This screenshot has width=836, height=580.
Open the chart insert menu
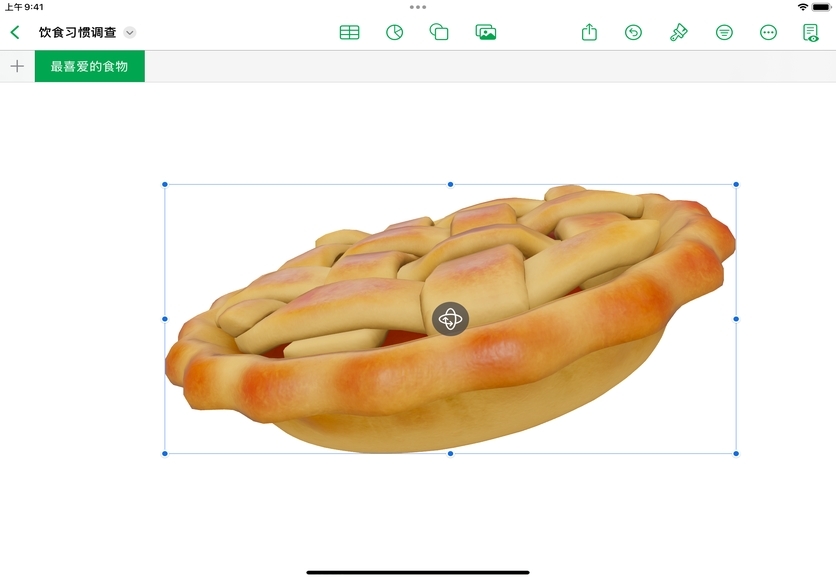pos(394,32)
